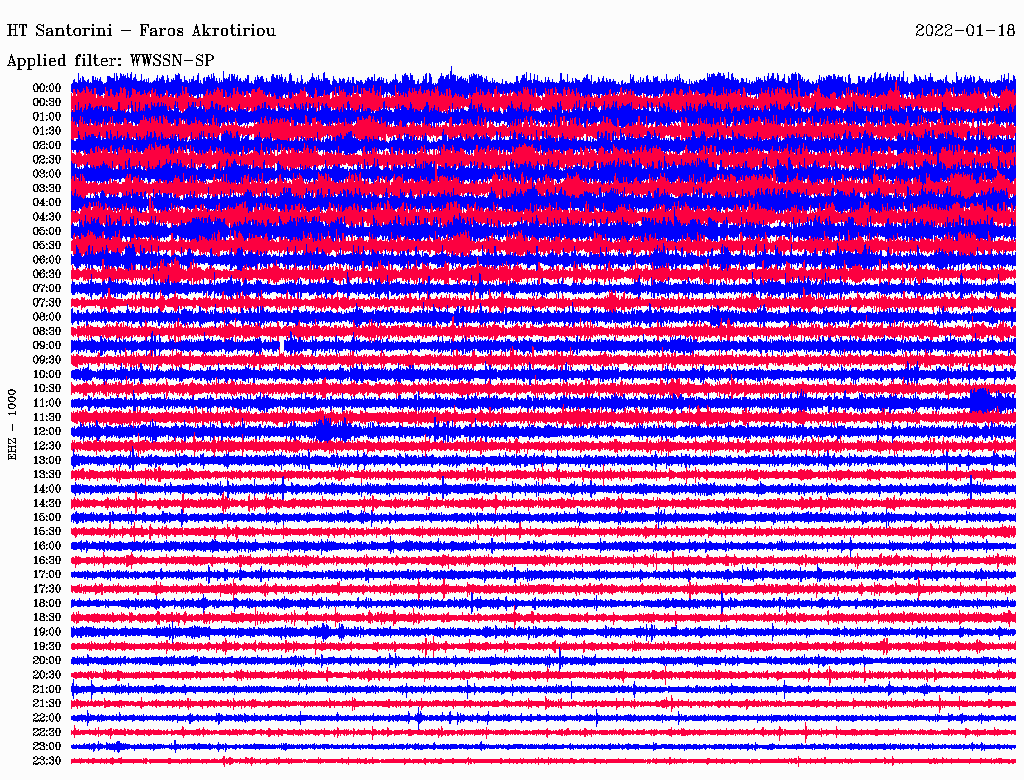Viewport: 1024px width, 780px height.
Task: Select the 20:30 time label
Action: (x=47, y=675)
